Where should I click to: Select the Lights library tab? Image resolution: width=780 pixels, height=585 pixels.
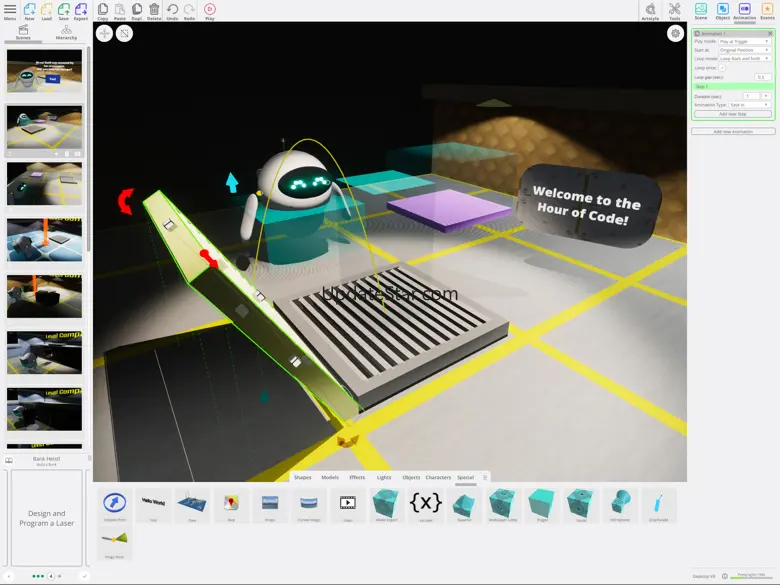(384, 477)
